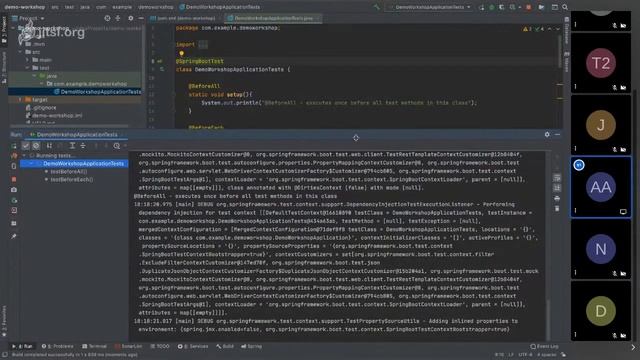Toggle scroll-to-end icon beside console output

557,188
